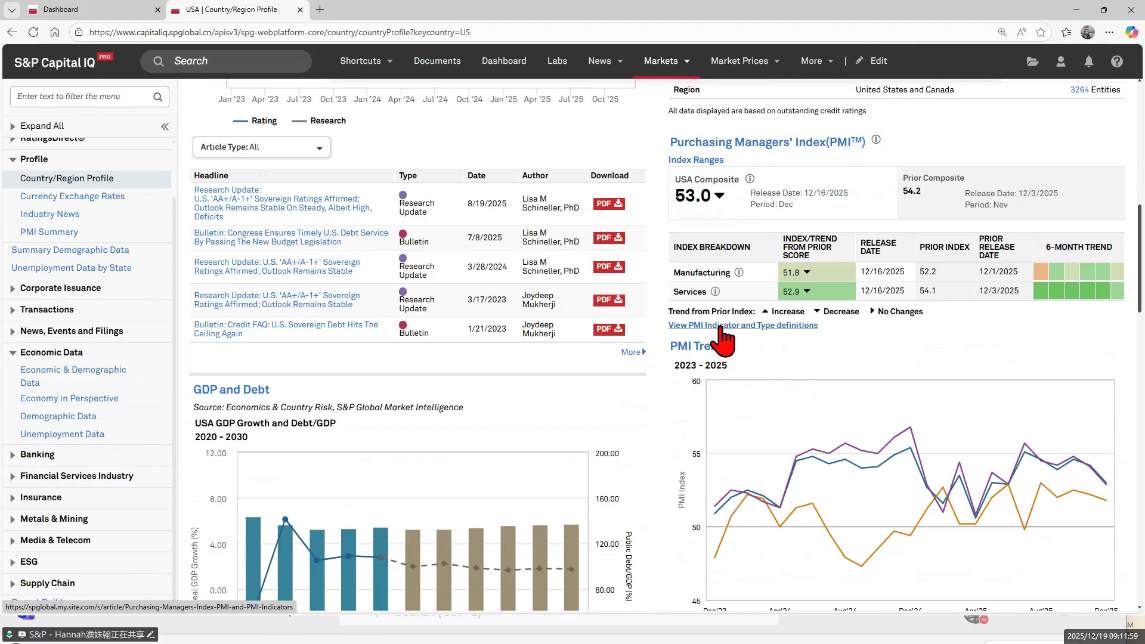Click the menu filter text field
1145x644 pixels.
[x=82, y=97]
